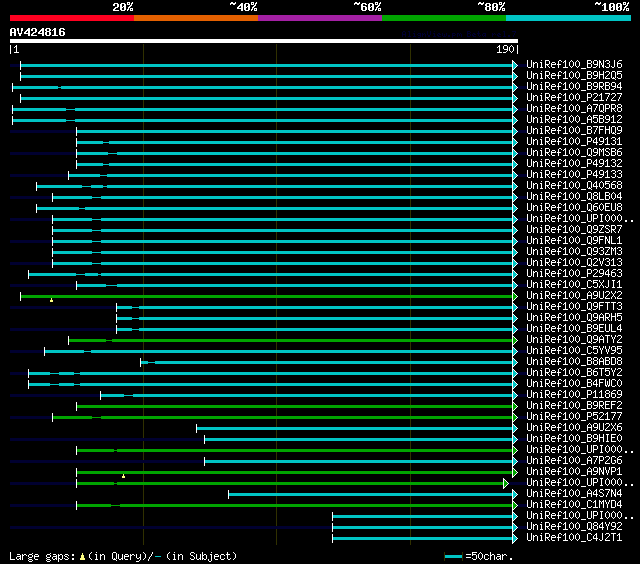Select the UniRef100_P49133 label
The height and width of the screenshot is (564, 640).
(x=574, y=175)
